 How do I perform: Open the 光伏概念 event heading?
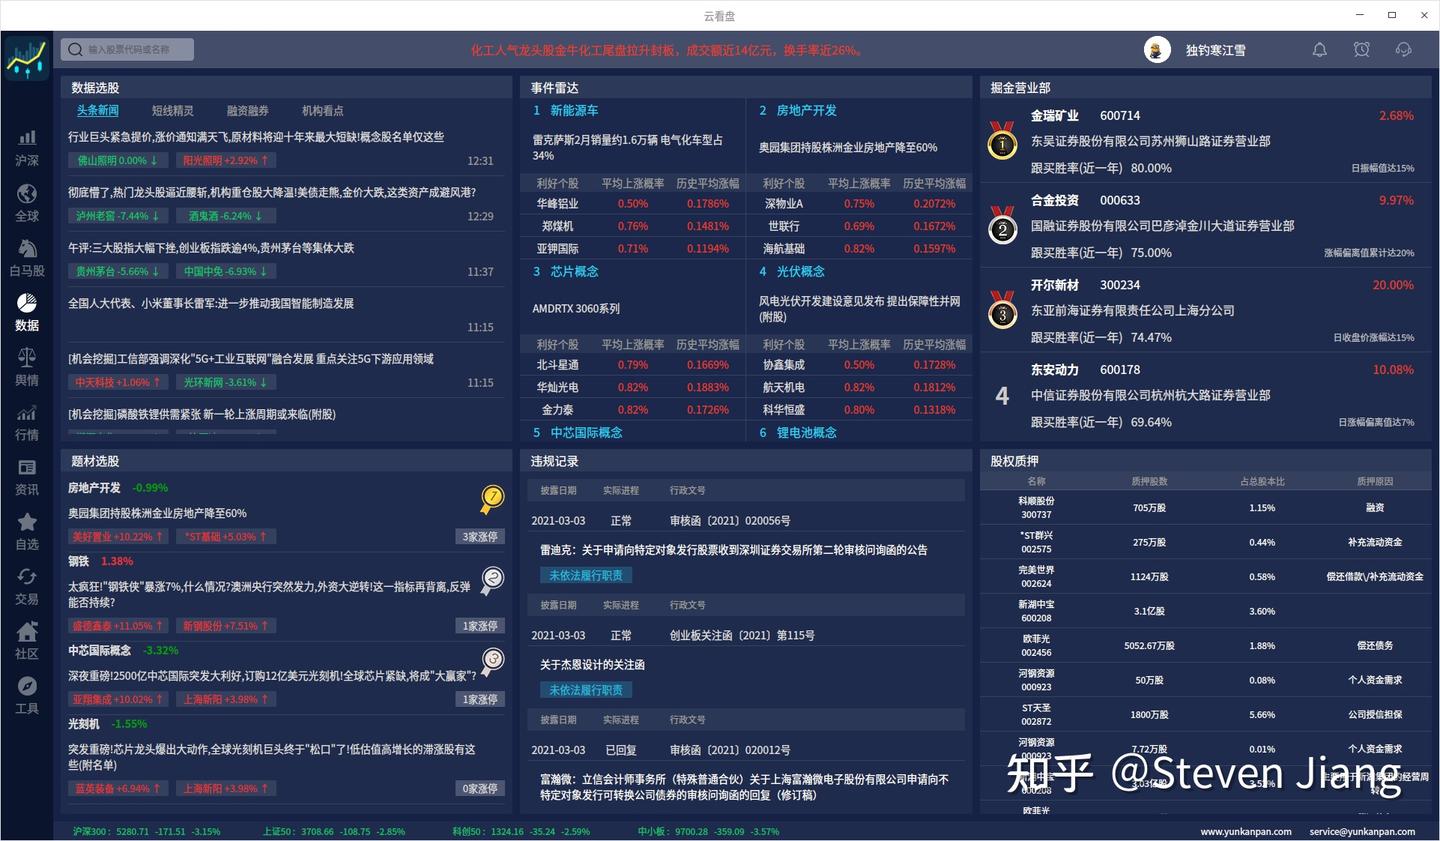(801, 272)
